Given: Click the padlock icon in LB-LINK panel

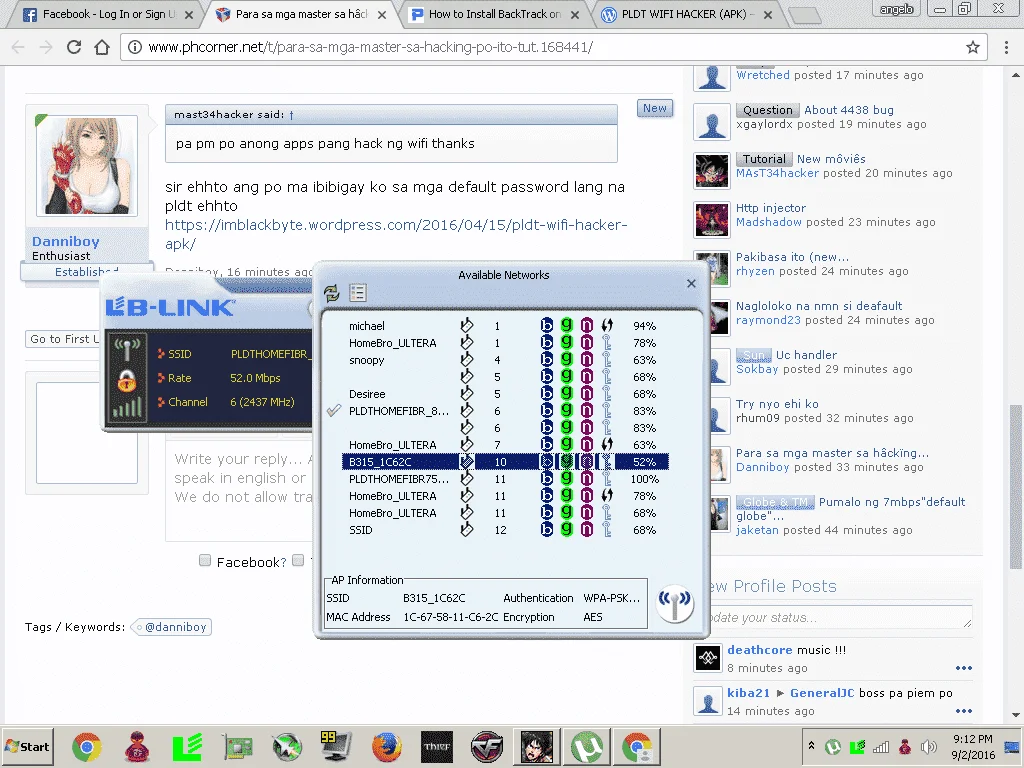Looking at the screenshot, I should (127, 379).
